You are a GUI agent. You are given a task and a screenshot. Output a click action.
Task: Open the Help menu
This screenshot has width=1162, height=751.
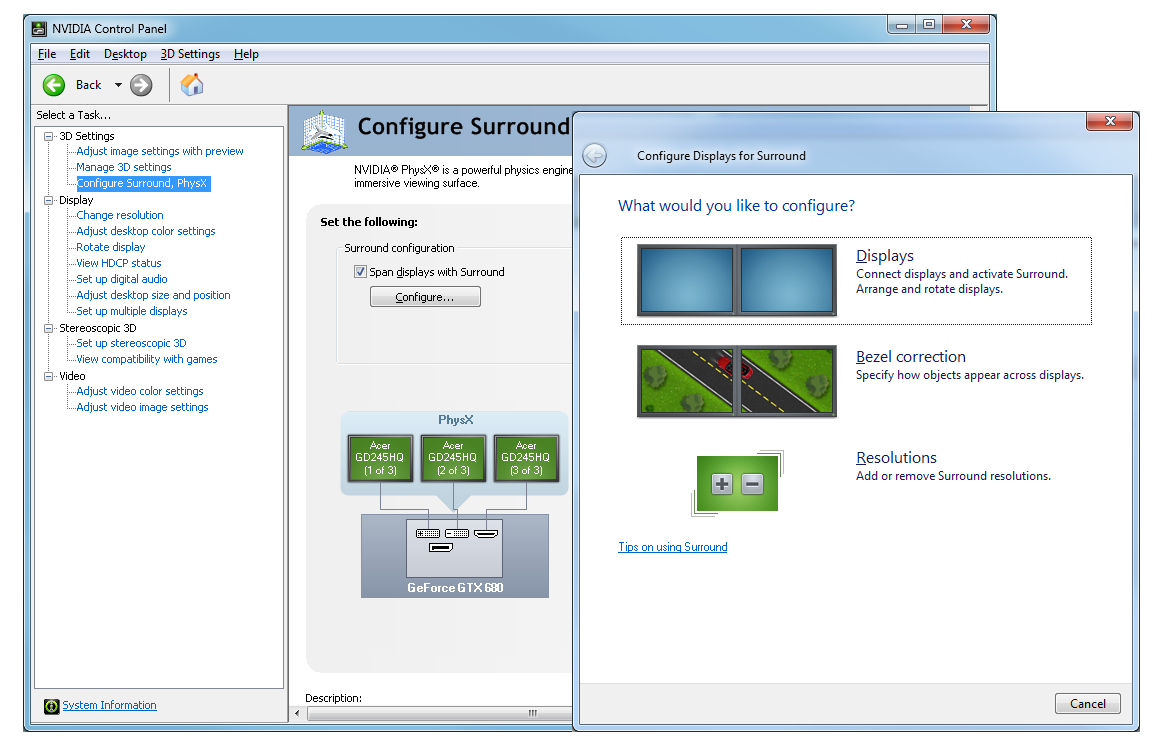pos(246,54)
